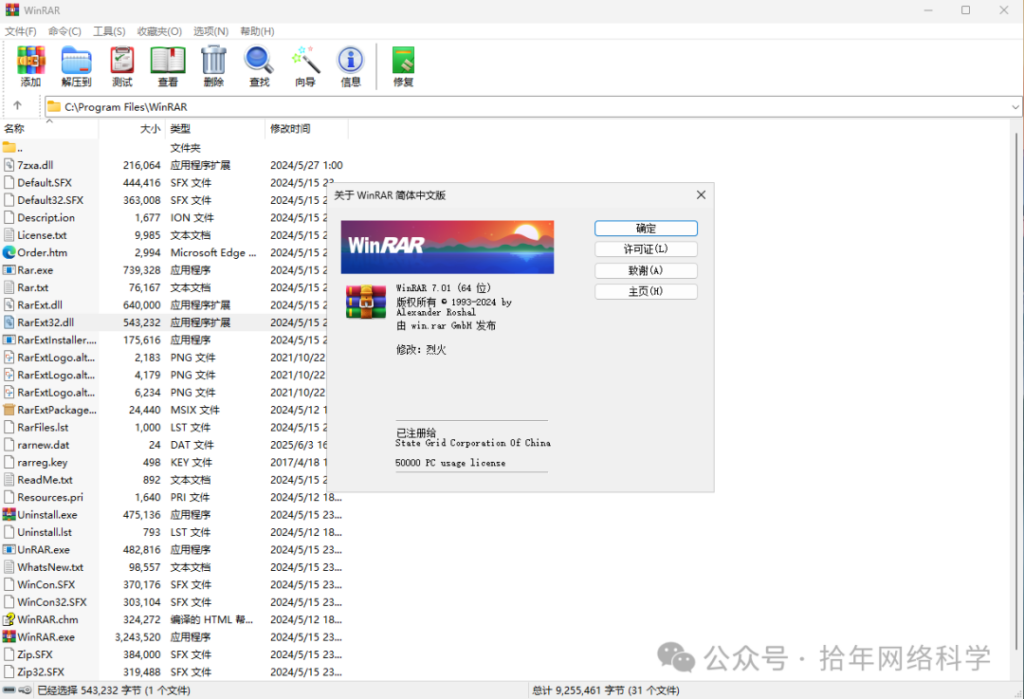Open the 主页 (Homepage) button
This screenshot has height=699, width=1024.
pyautogui.click(x=645, y=291)
